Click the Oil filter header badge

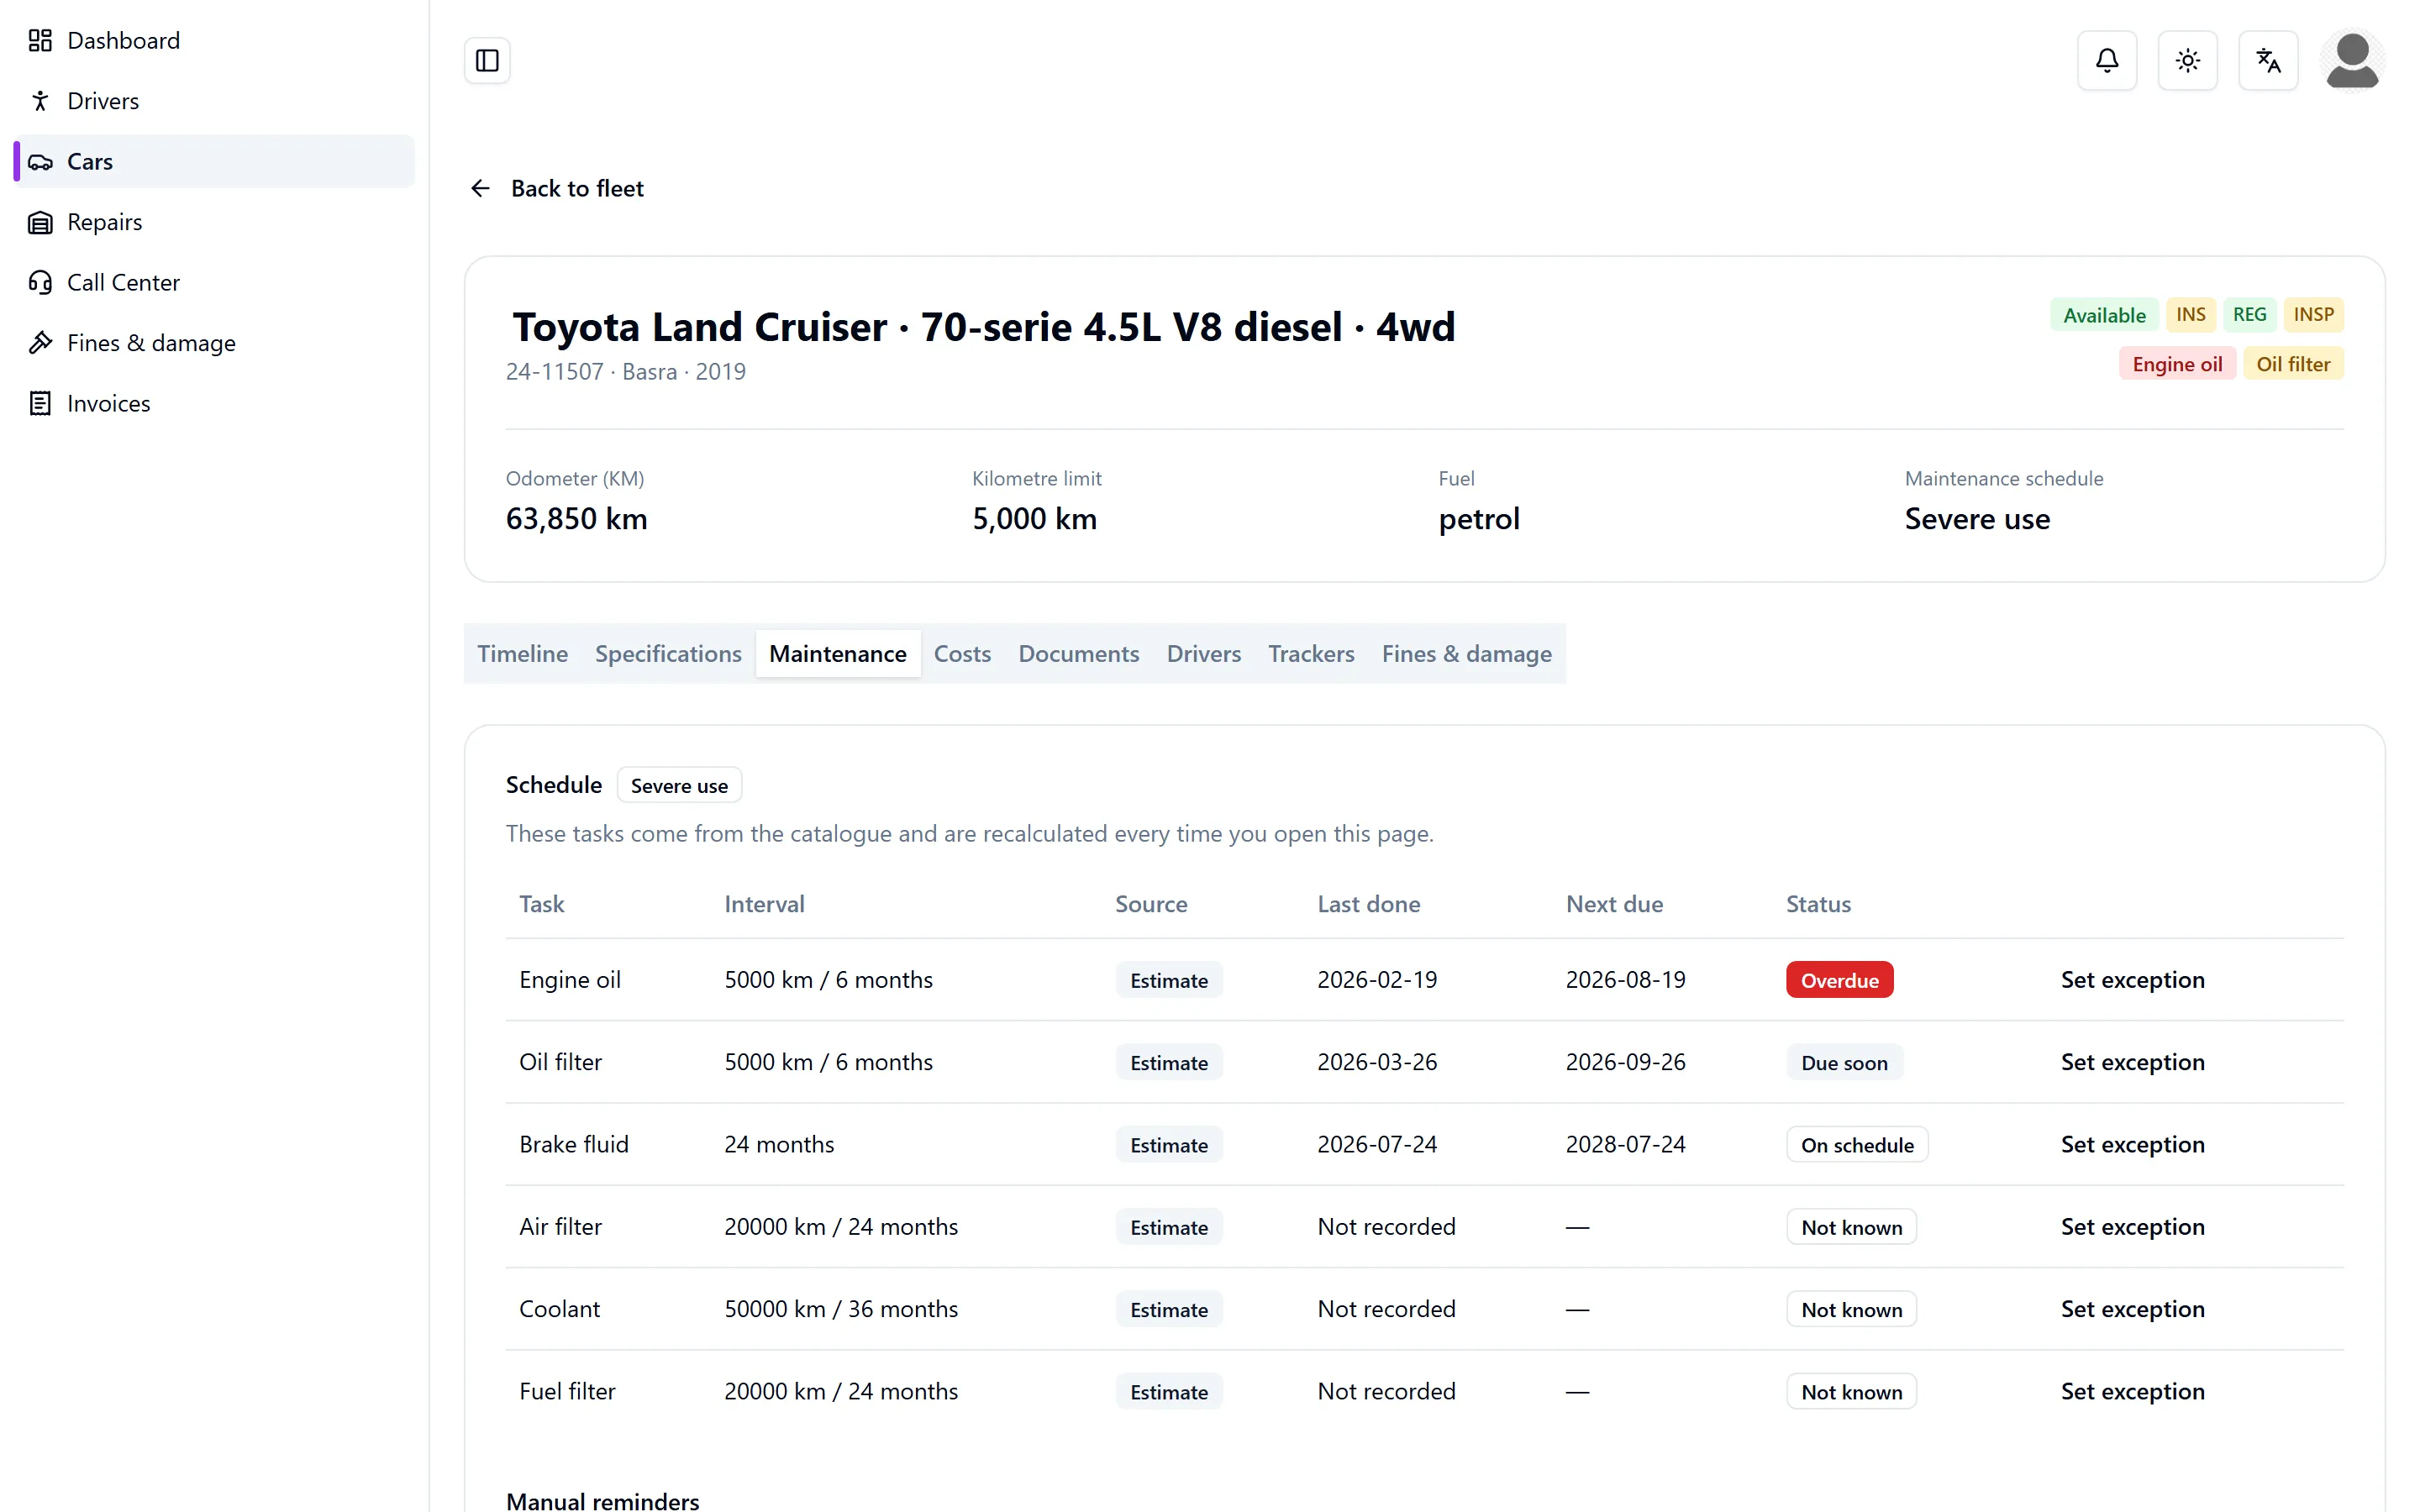coord(2293,364)
